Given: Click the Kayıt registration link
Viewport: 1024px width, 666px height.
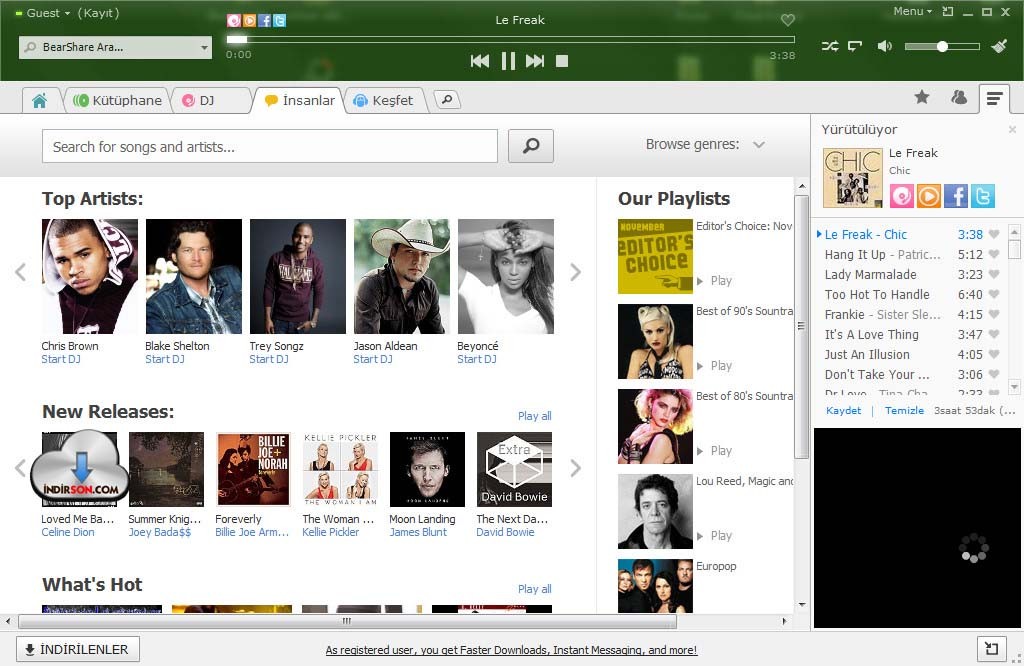Looking at the screenshot, I should pyautogui.click(x=98, y=13).
